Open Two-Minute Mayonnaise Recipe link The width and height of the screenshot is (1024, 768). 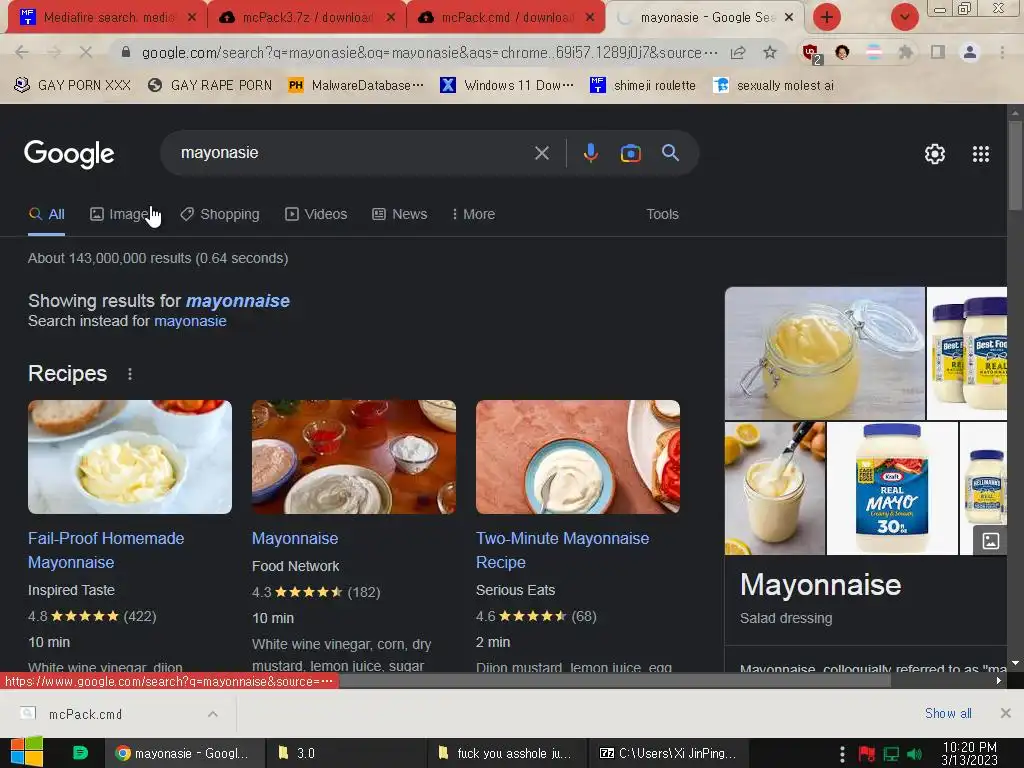[x=562, y=550]
